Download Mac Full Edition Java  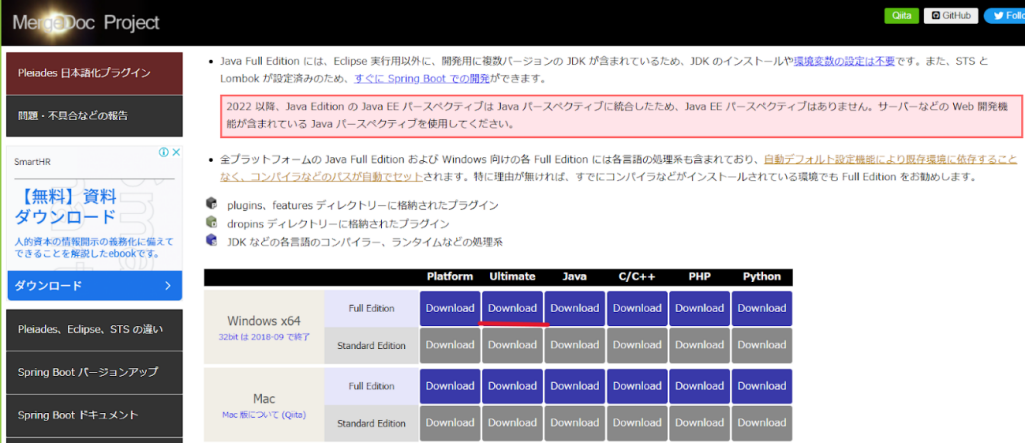[x=575, y=386]
